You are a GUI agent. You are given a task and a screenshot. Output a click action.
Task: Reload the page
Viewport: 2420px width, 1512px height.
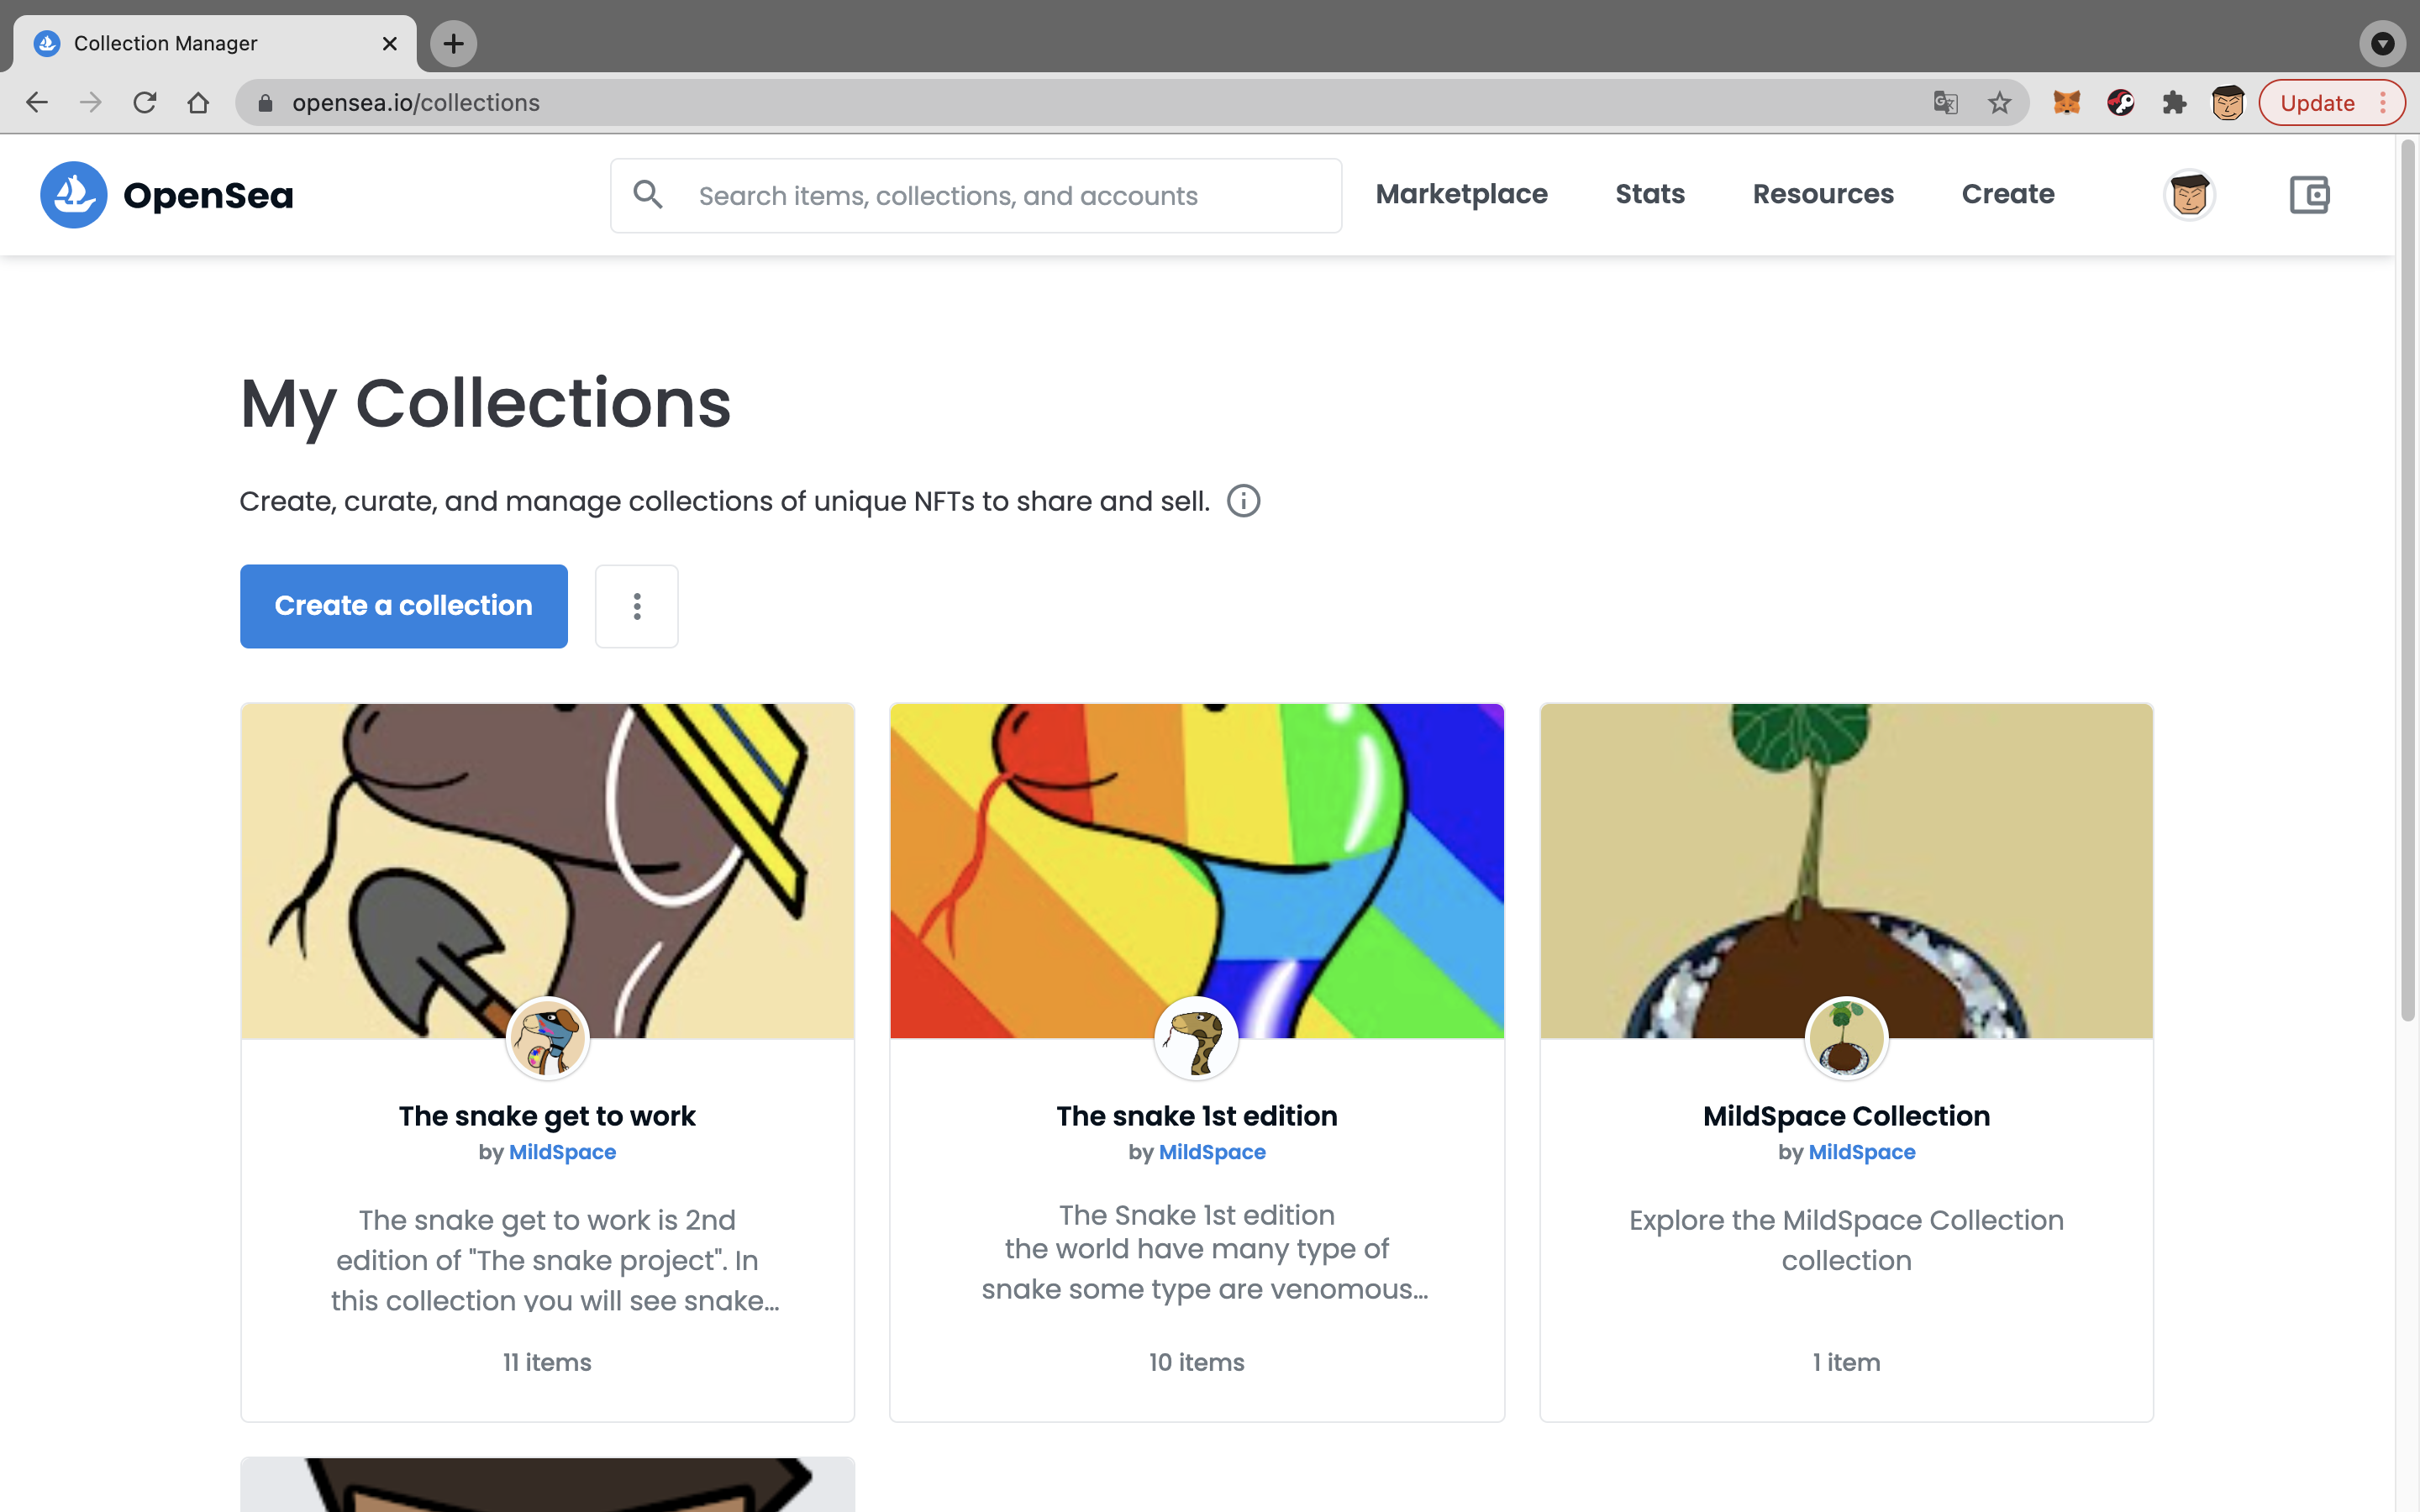pyautogui.click(x=145, y=103)
